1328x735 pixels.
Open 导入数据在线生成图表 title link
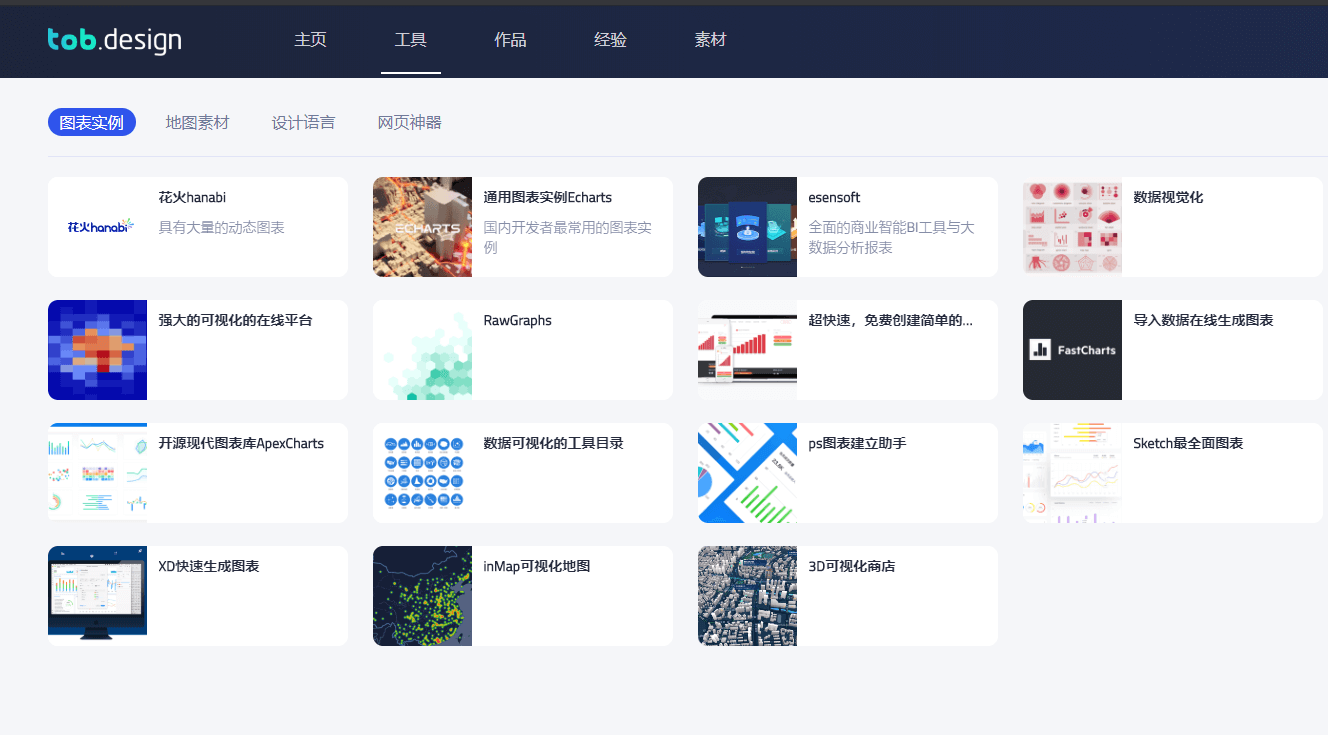click(x=1203, y=320)
